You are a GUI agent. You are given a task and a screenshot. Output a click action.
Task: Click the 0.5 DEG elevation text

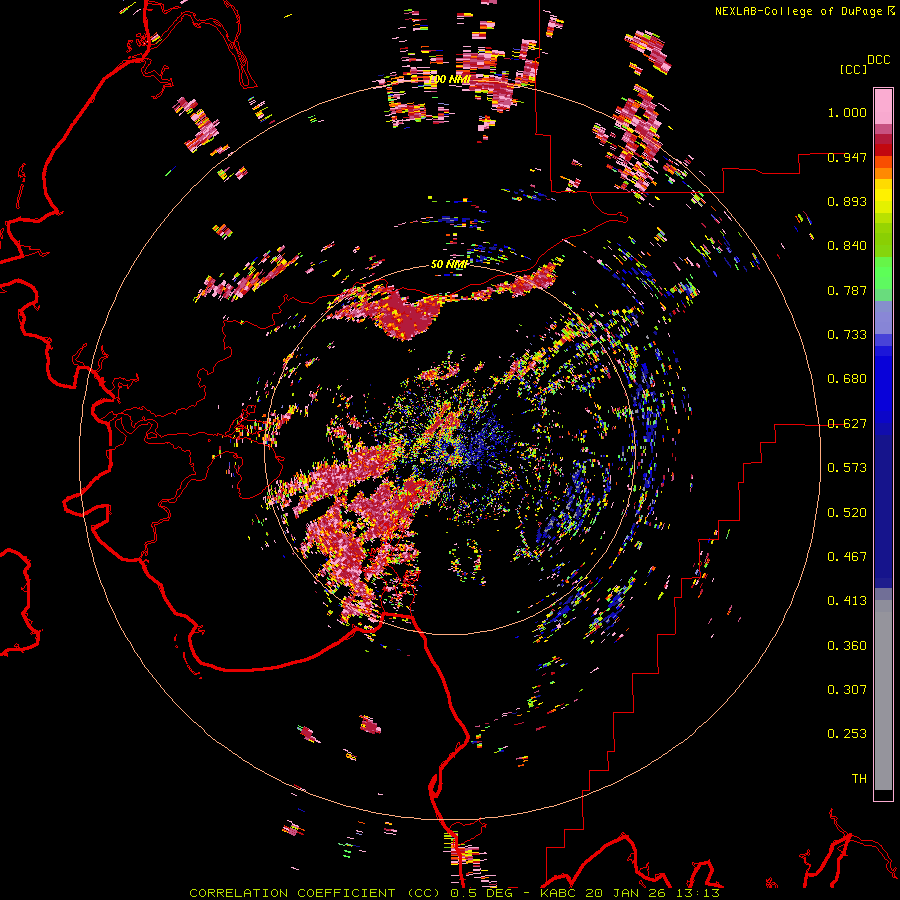tap(482, 893)
